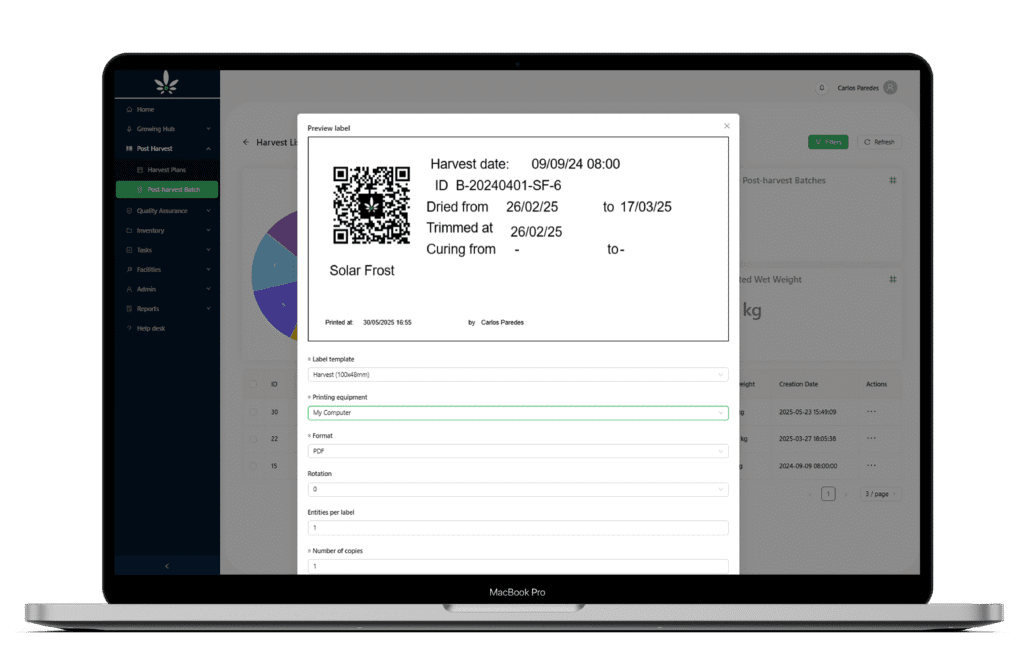Select Harvest Plans in sidebar submenu

166,170
